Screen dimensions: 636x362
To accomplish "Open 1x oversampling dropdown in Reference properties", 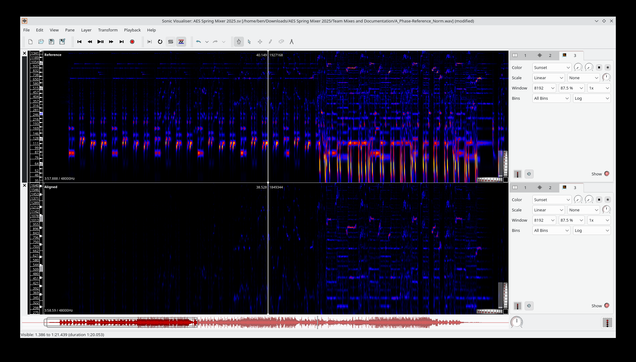I will click(x=599, y=88).
